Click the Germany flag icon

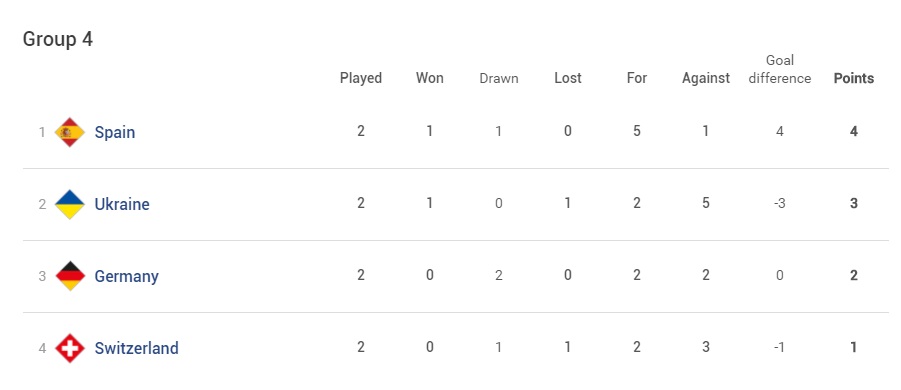tap(70, 276)
